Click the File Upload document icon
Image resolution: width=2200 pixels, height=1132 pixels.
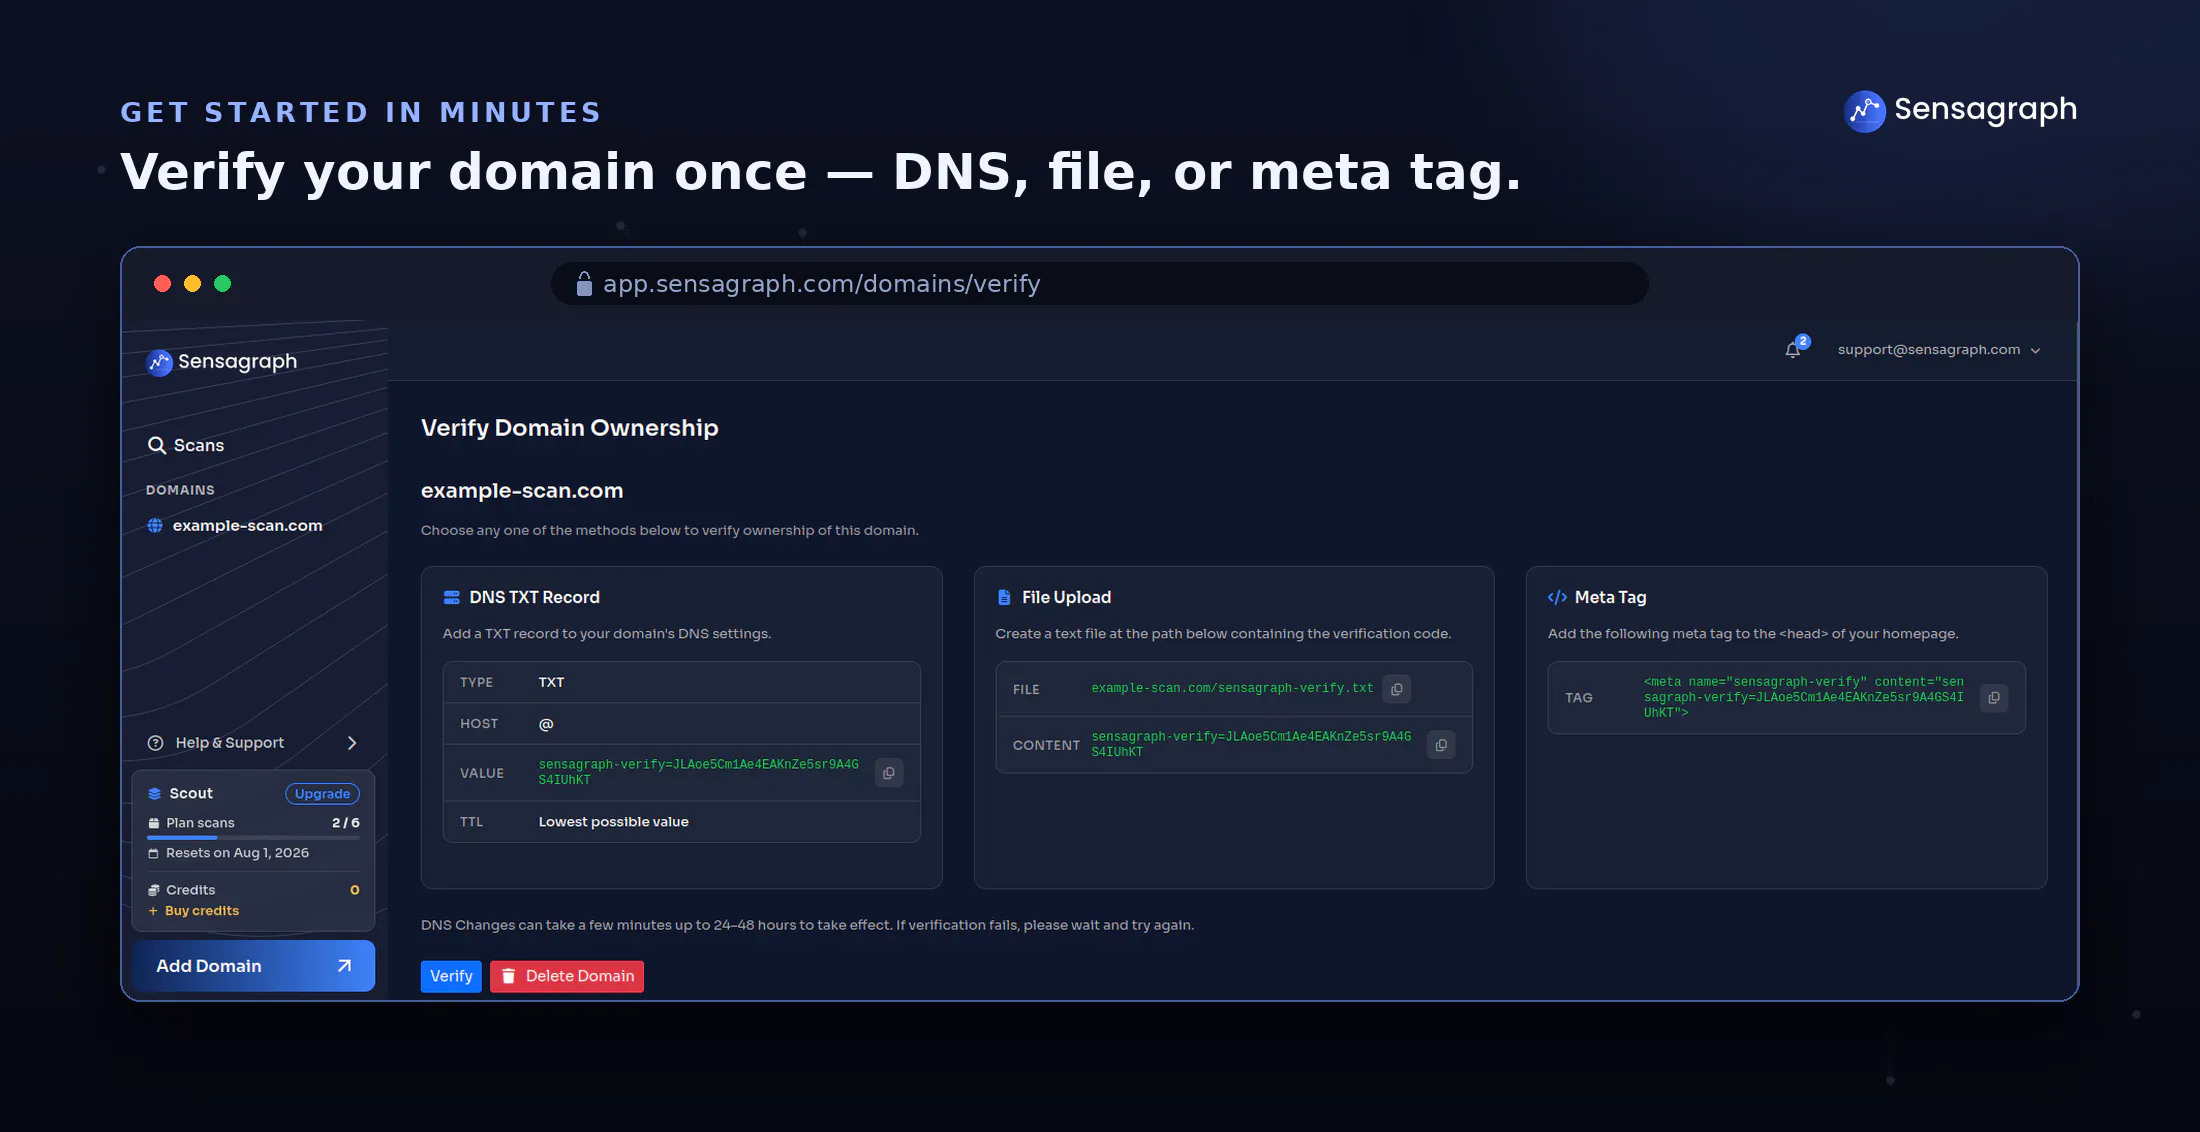coord(1004,598)
